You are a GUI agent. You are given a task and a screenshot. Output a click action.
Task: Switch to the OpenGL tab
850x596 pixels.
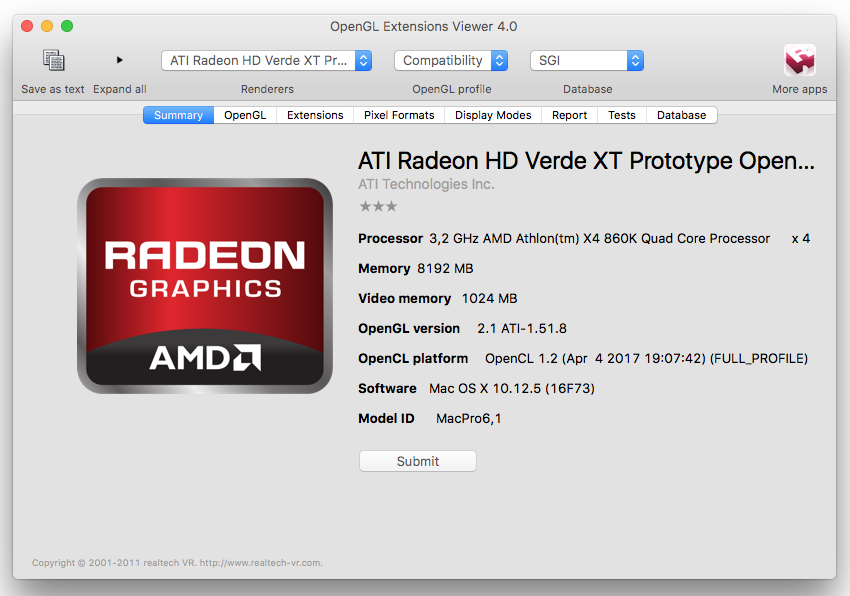coord(245,115)
